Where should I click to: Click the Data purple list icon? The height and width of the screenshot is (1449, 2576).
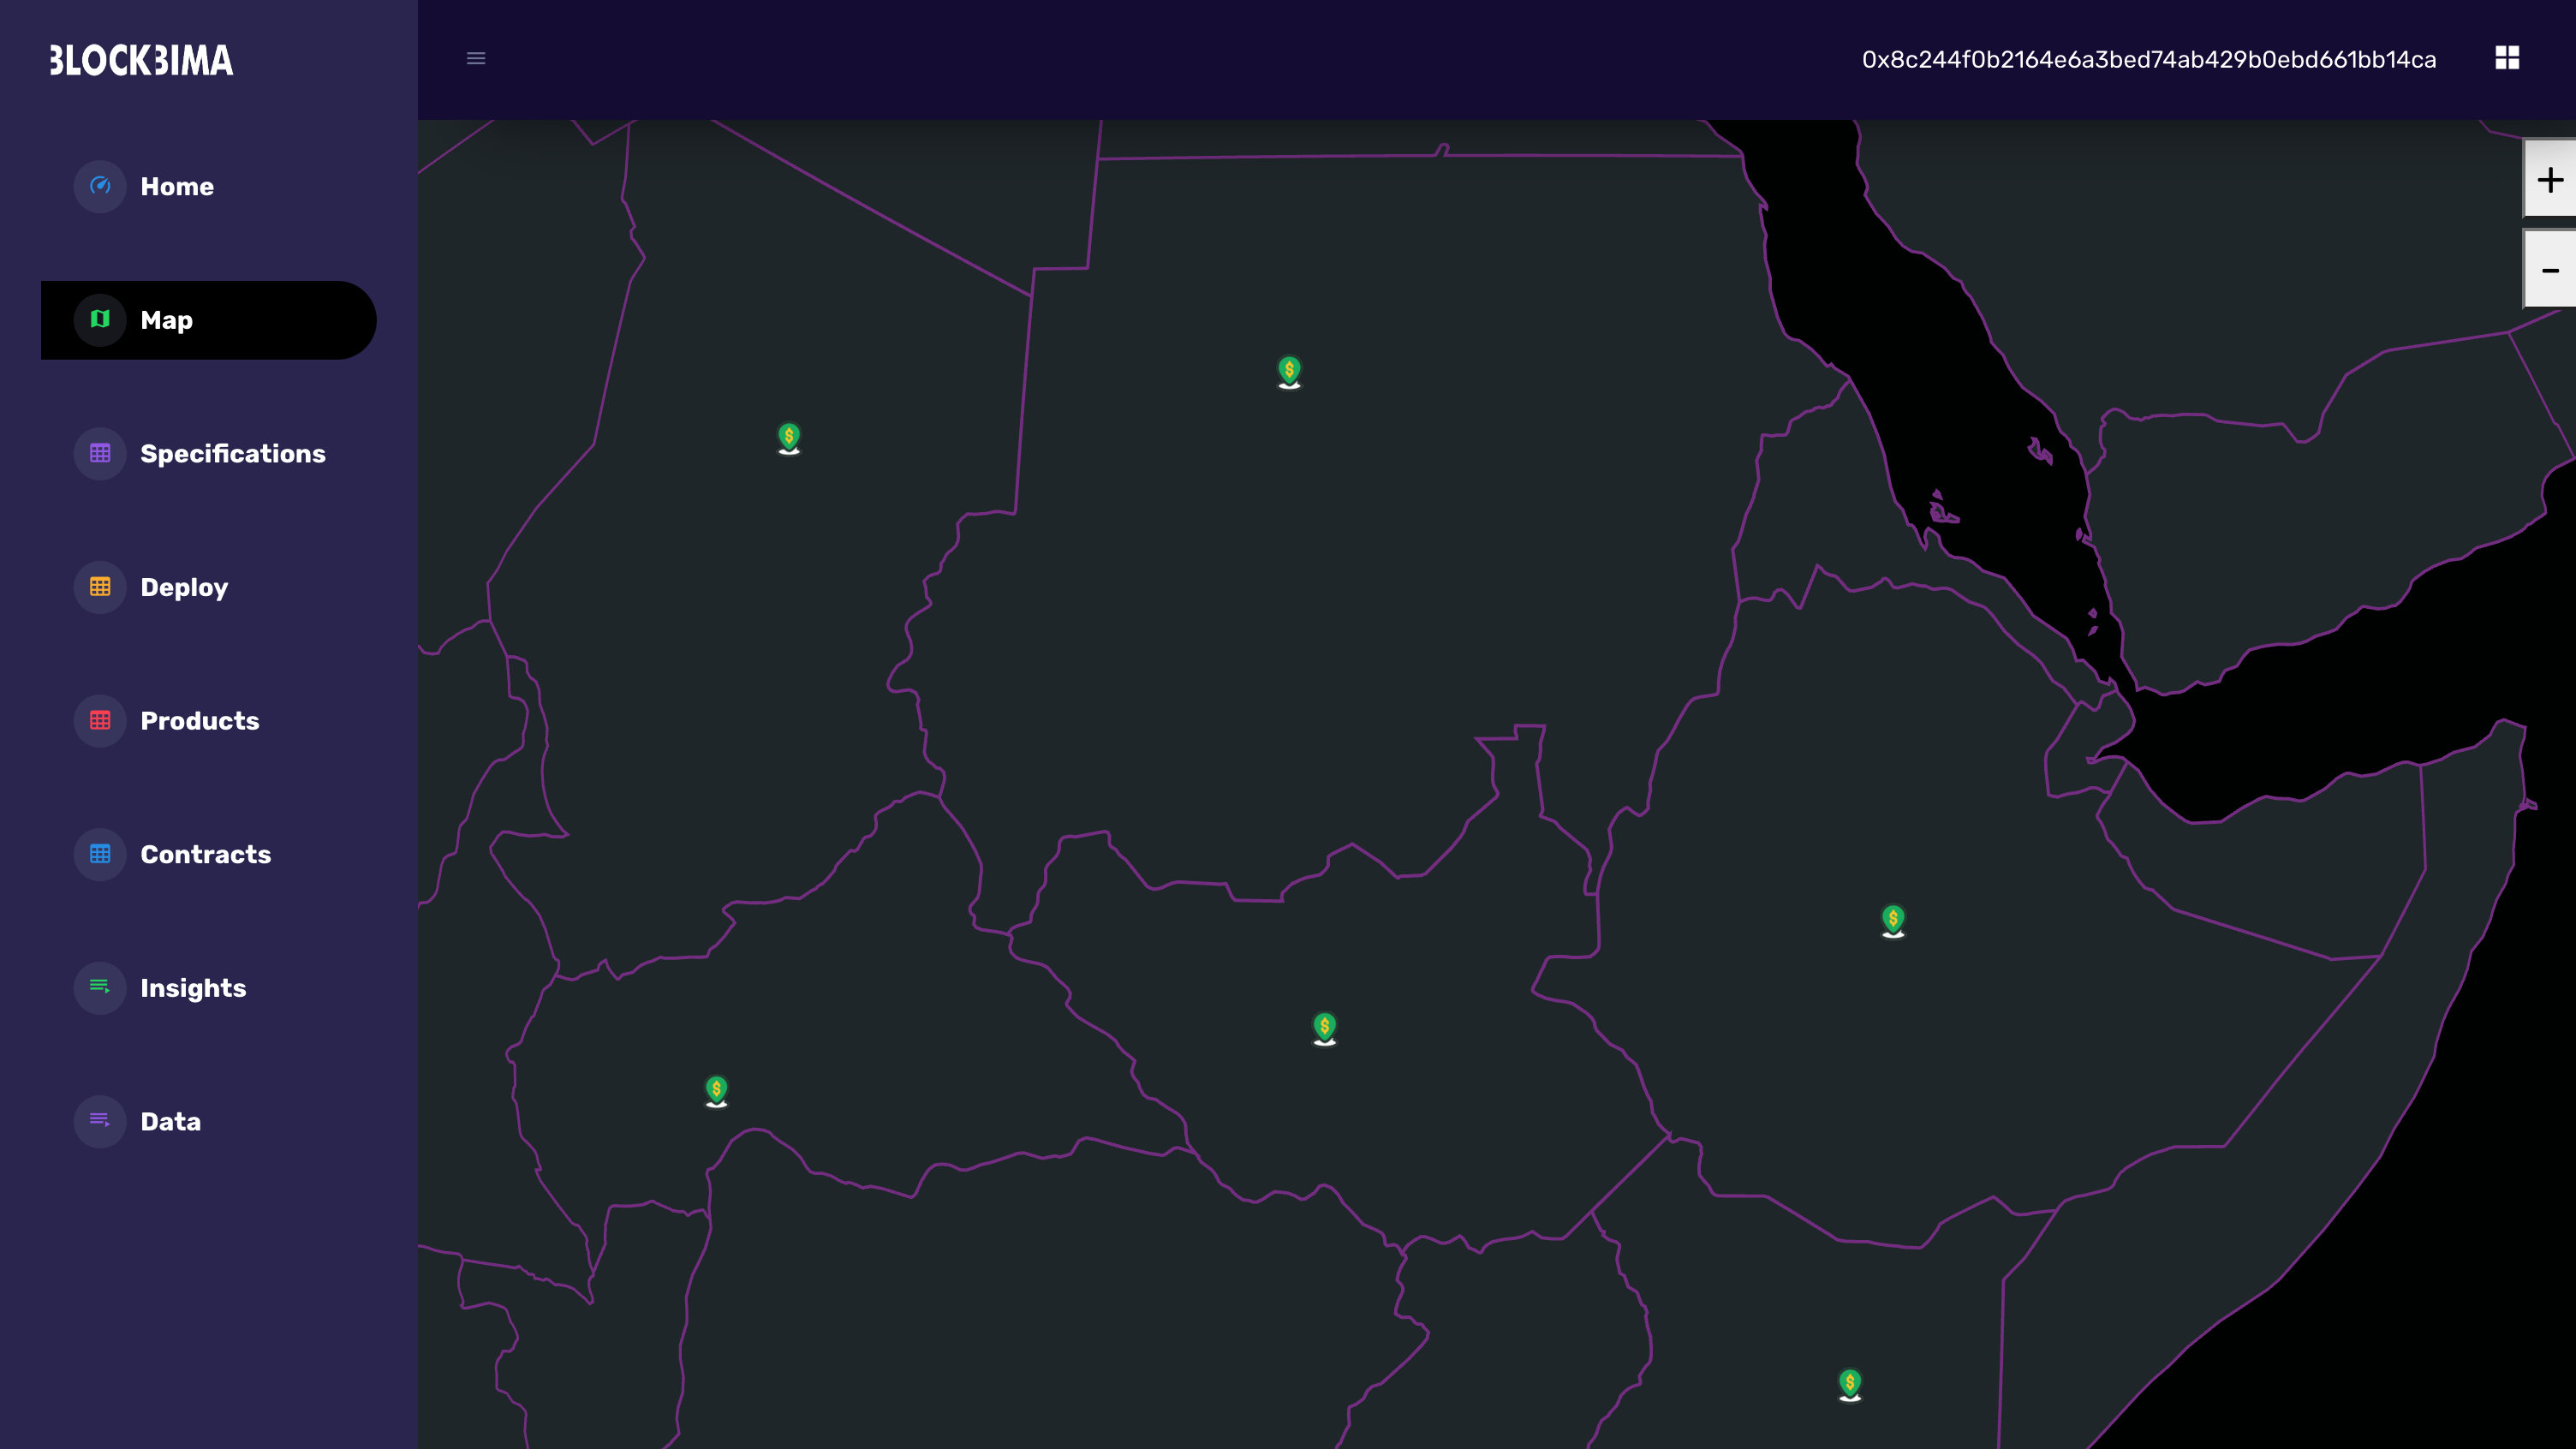click(100, 1121)
